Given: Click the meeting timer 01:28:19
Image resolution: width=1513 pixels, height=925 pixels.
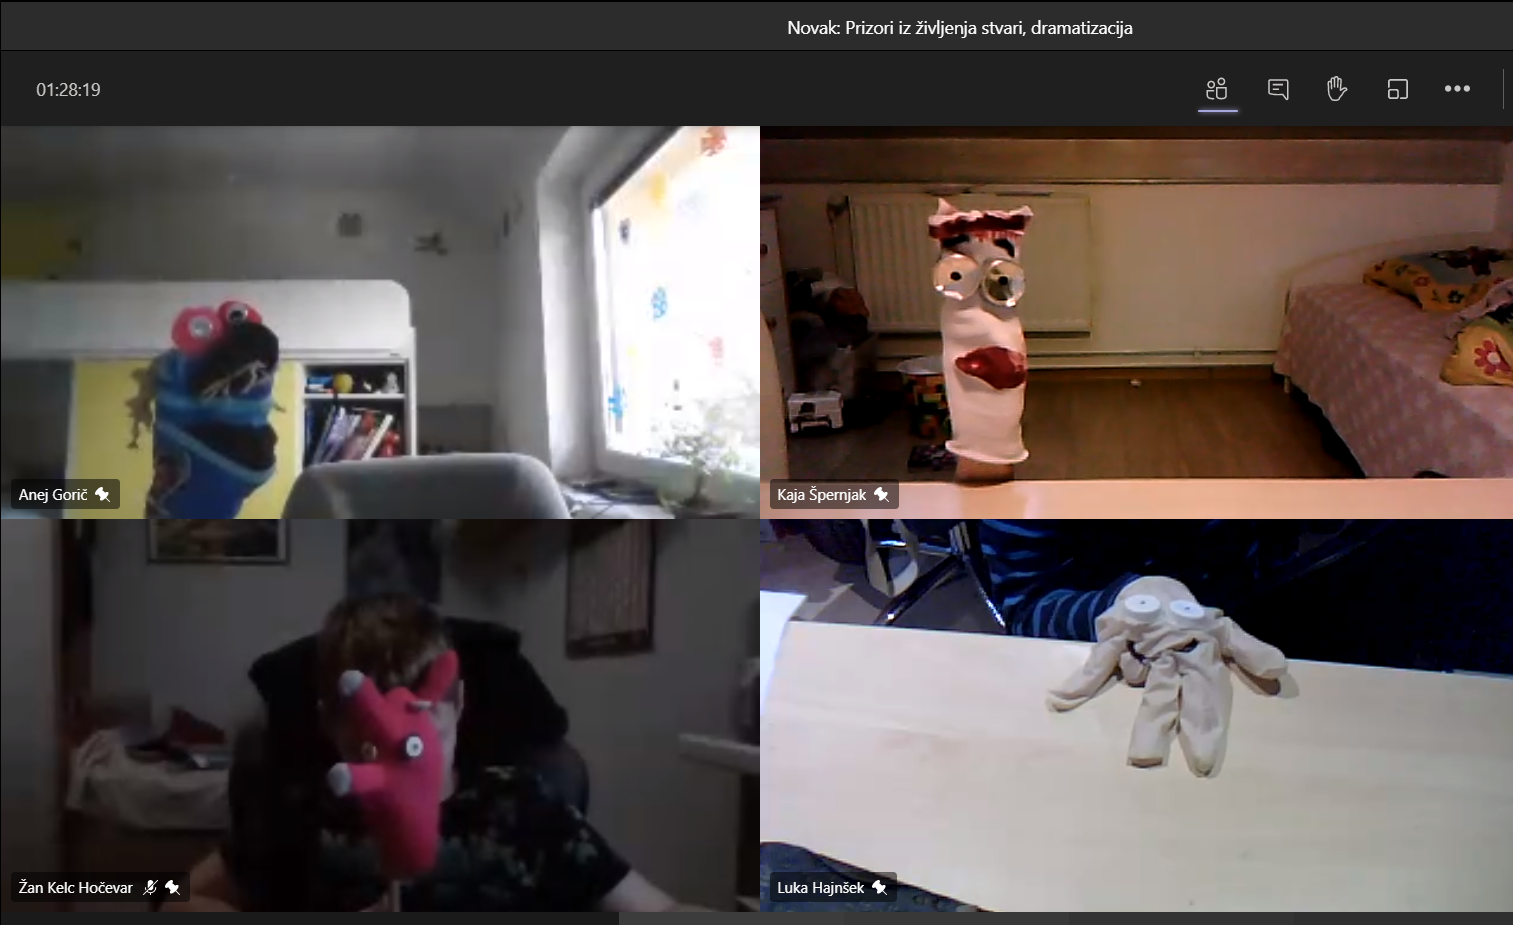Looking at the screenshot, I should pos(68,90).
